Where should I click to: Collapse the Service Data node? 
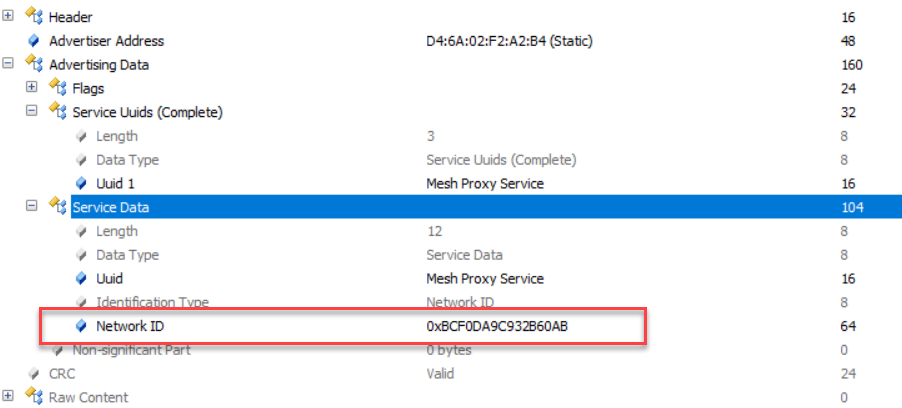click(x=32, y=207)
